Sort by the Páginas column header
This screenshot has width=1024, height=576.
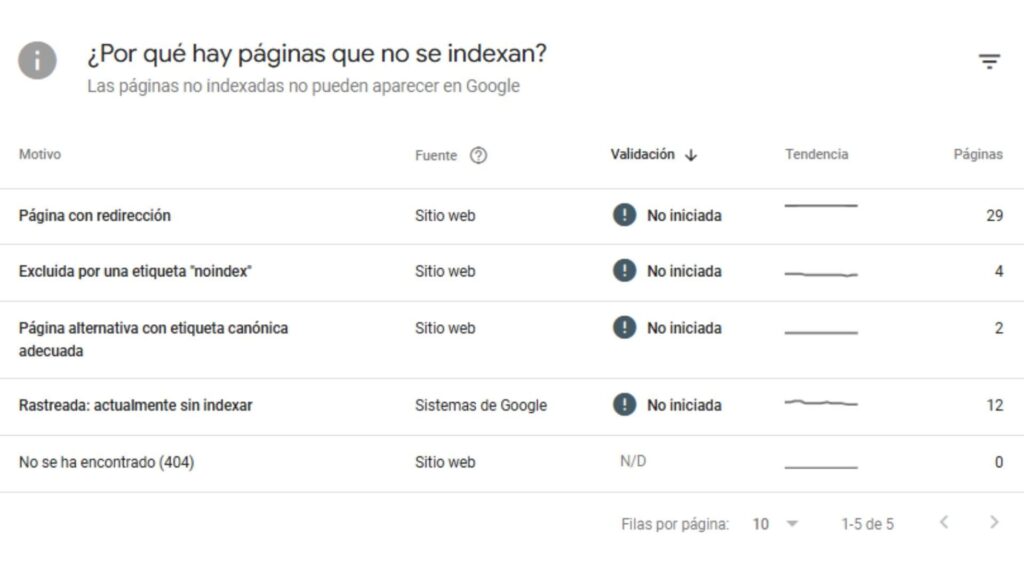pyautogui.click(x=977, y=154)
